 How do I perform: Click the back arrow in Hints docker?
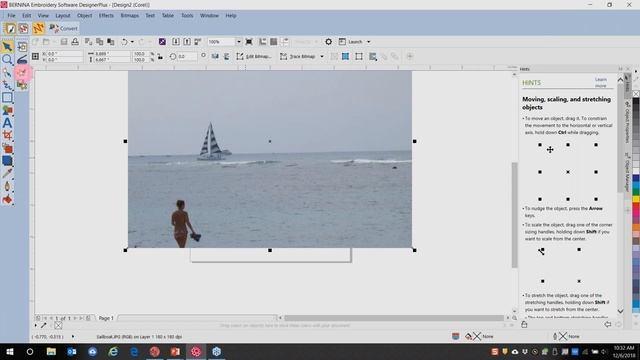click(608, 324)
